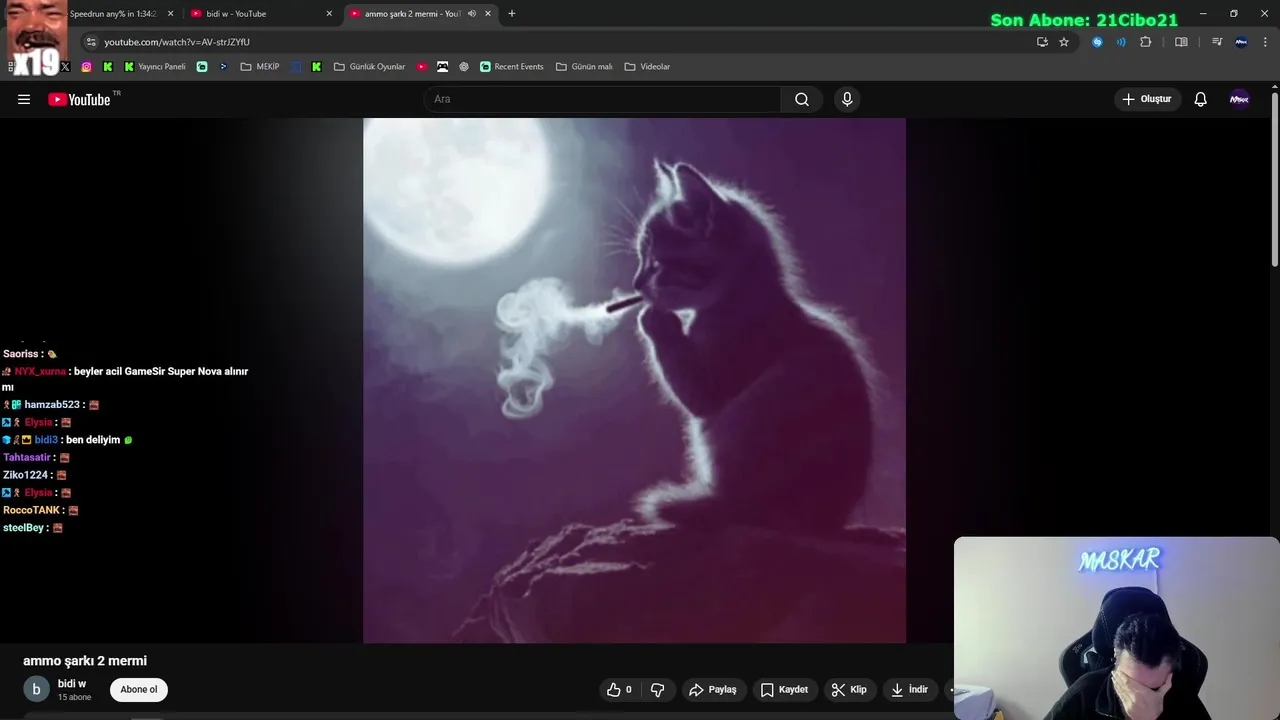Open the Instagram bookmark
Image resolution: width=1280 pixels, height=720 pixels.
coord(87,67)
